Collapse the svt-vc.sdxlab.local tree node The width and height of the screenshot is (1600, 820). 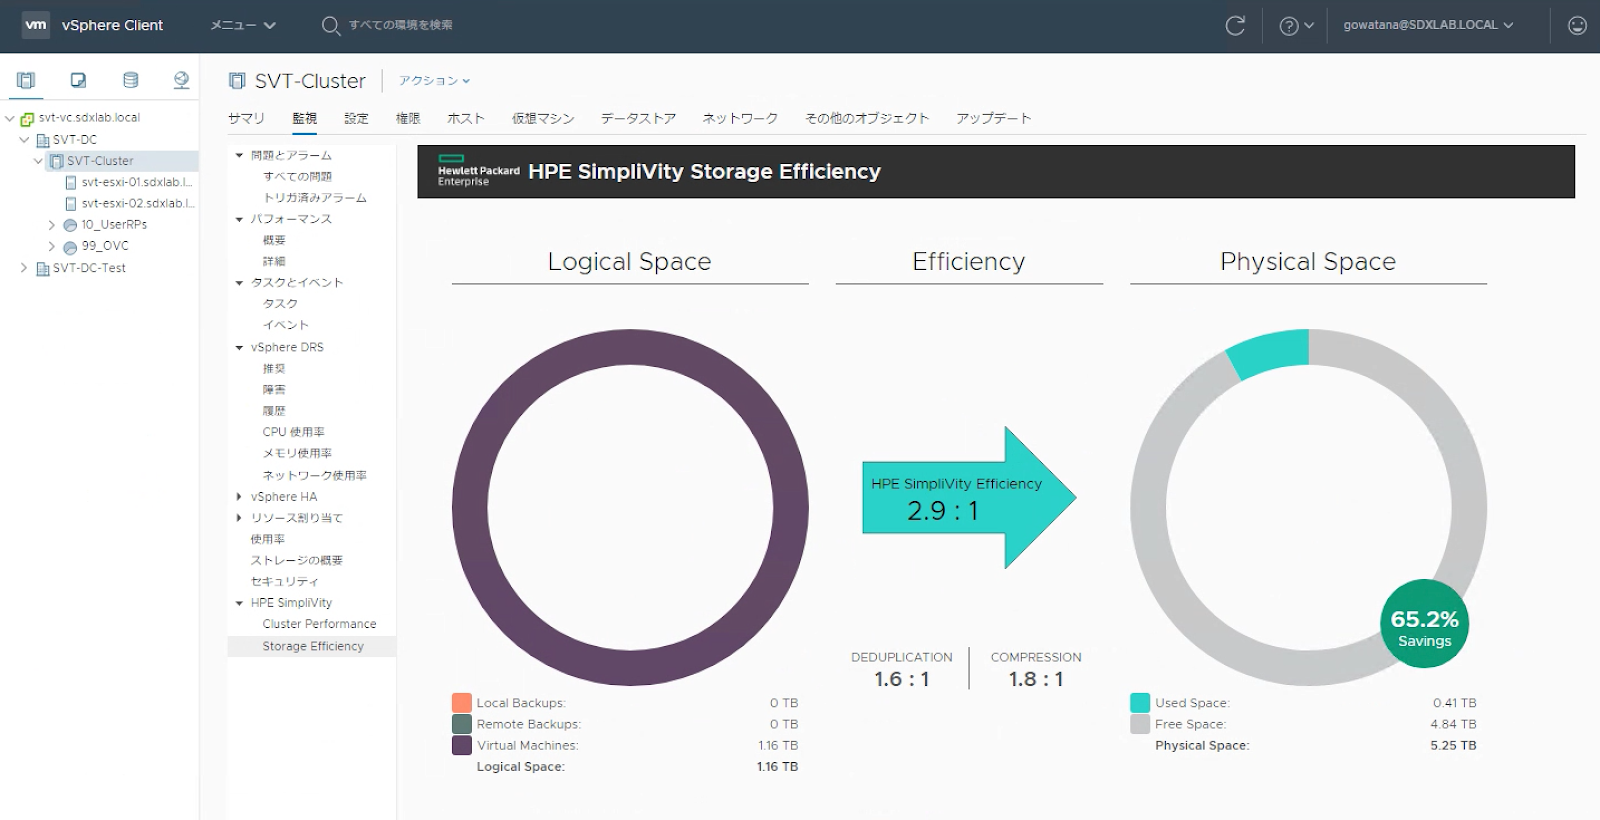10,118
